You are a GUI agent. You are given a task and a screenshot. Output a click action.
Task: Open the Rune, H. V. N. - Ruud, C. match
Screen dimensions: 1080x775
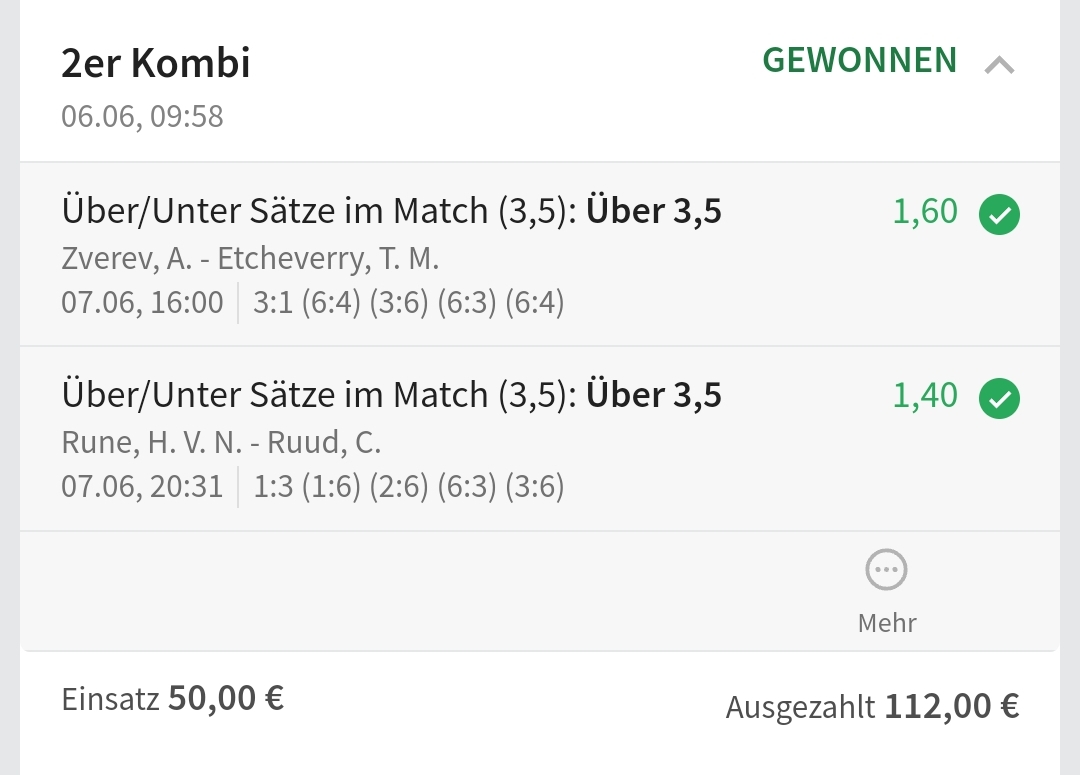click(221, 443)
